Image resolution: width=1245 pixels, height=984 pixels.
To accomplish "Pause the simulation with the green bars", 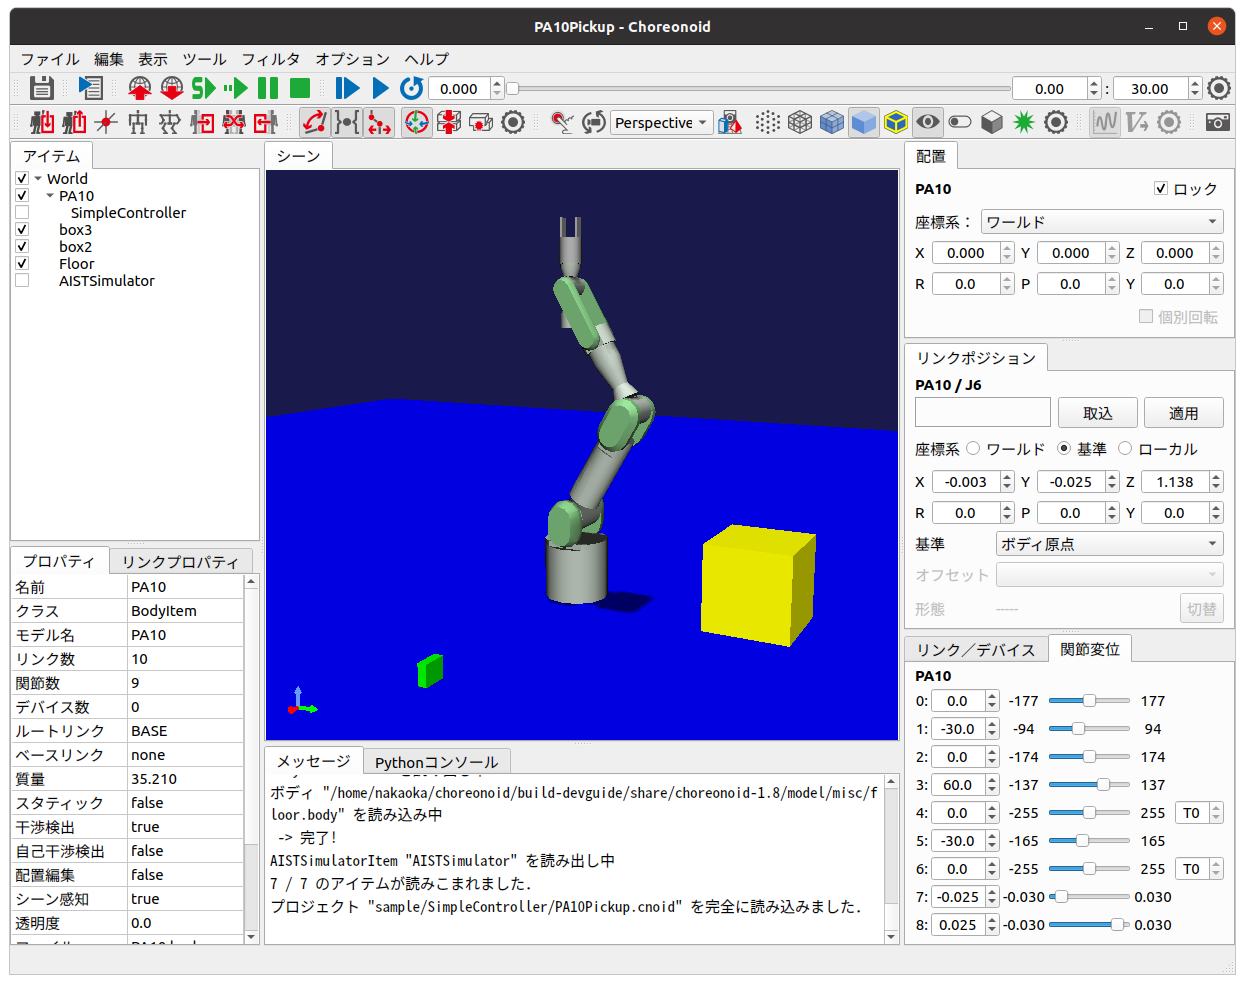I will coord(268,88).
